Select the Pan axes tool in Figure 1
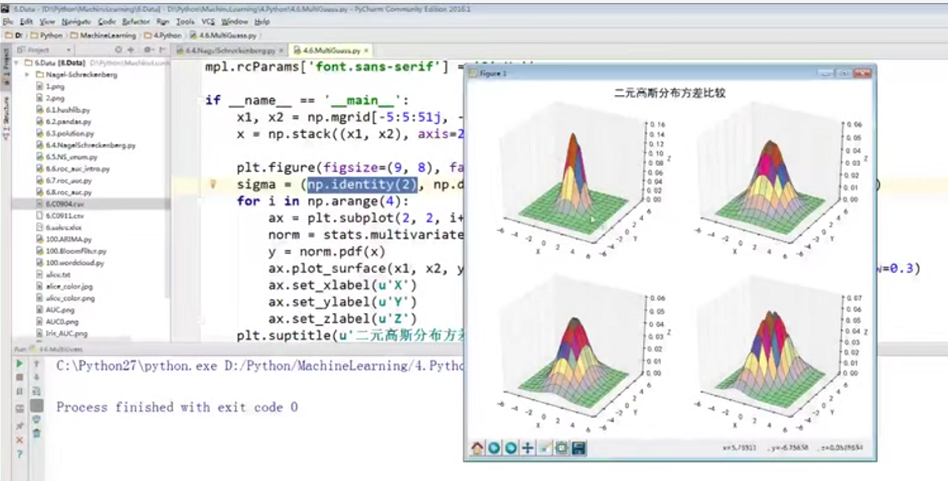This screenshot has width=948, height=481. tap(528, 448)
